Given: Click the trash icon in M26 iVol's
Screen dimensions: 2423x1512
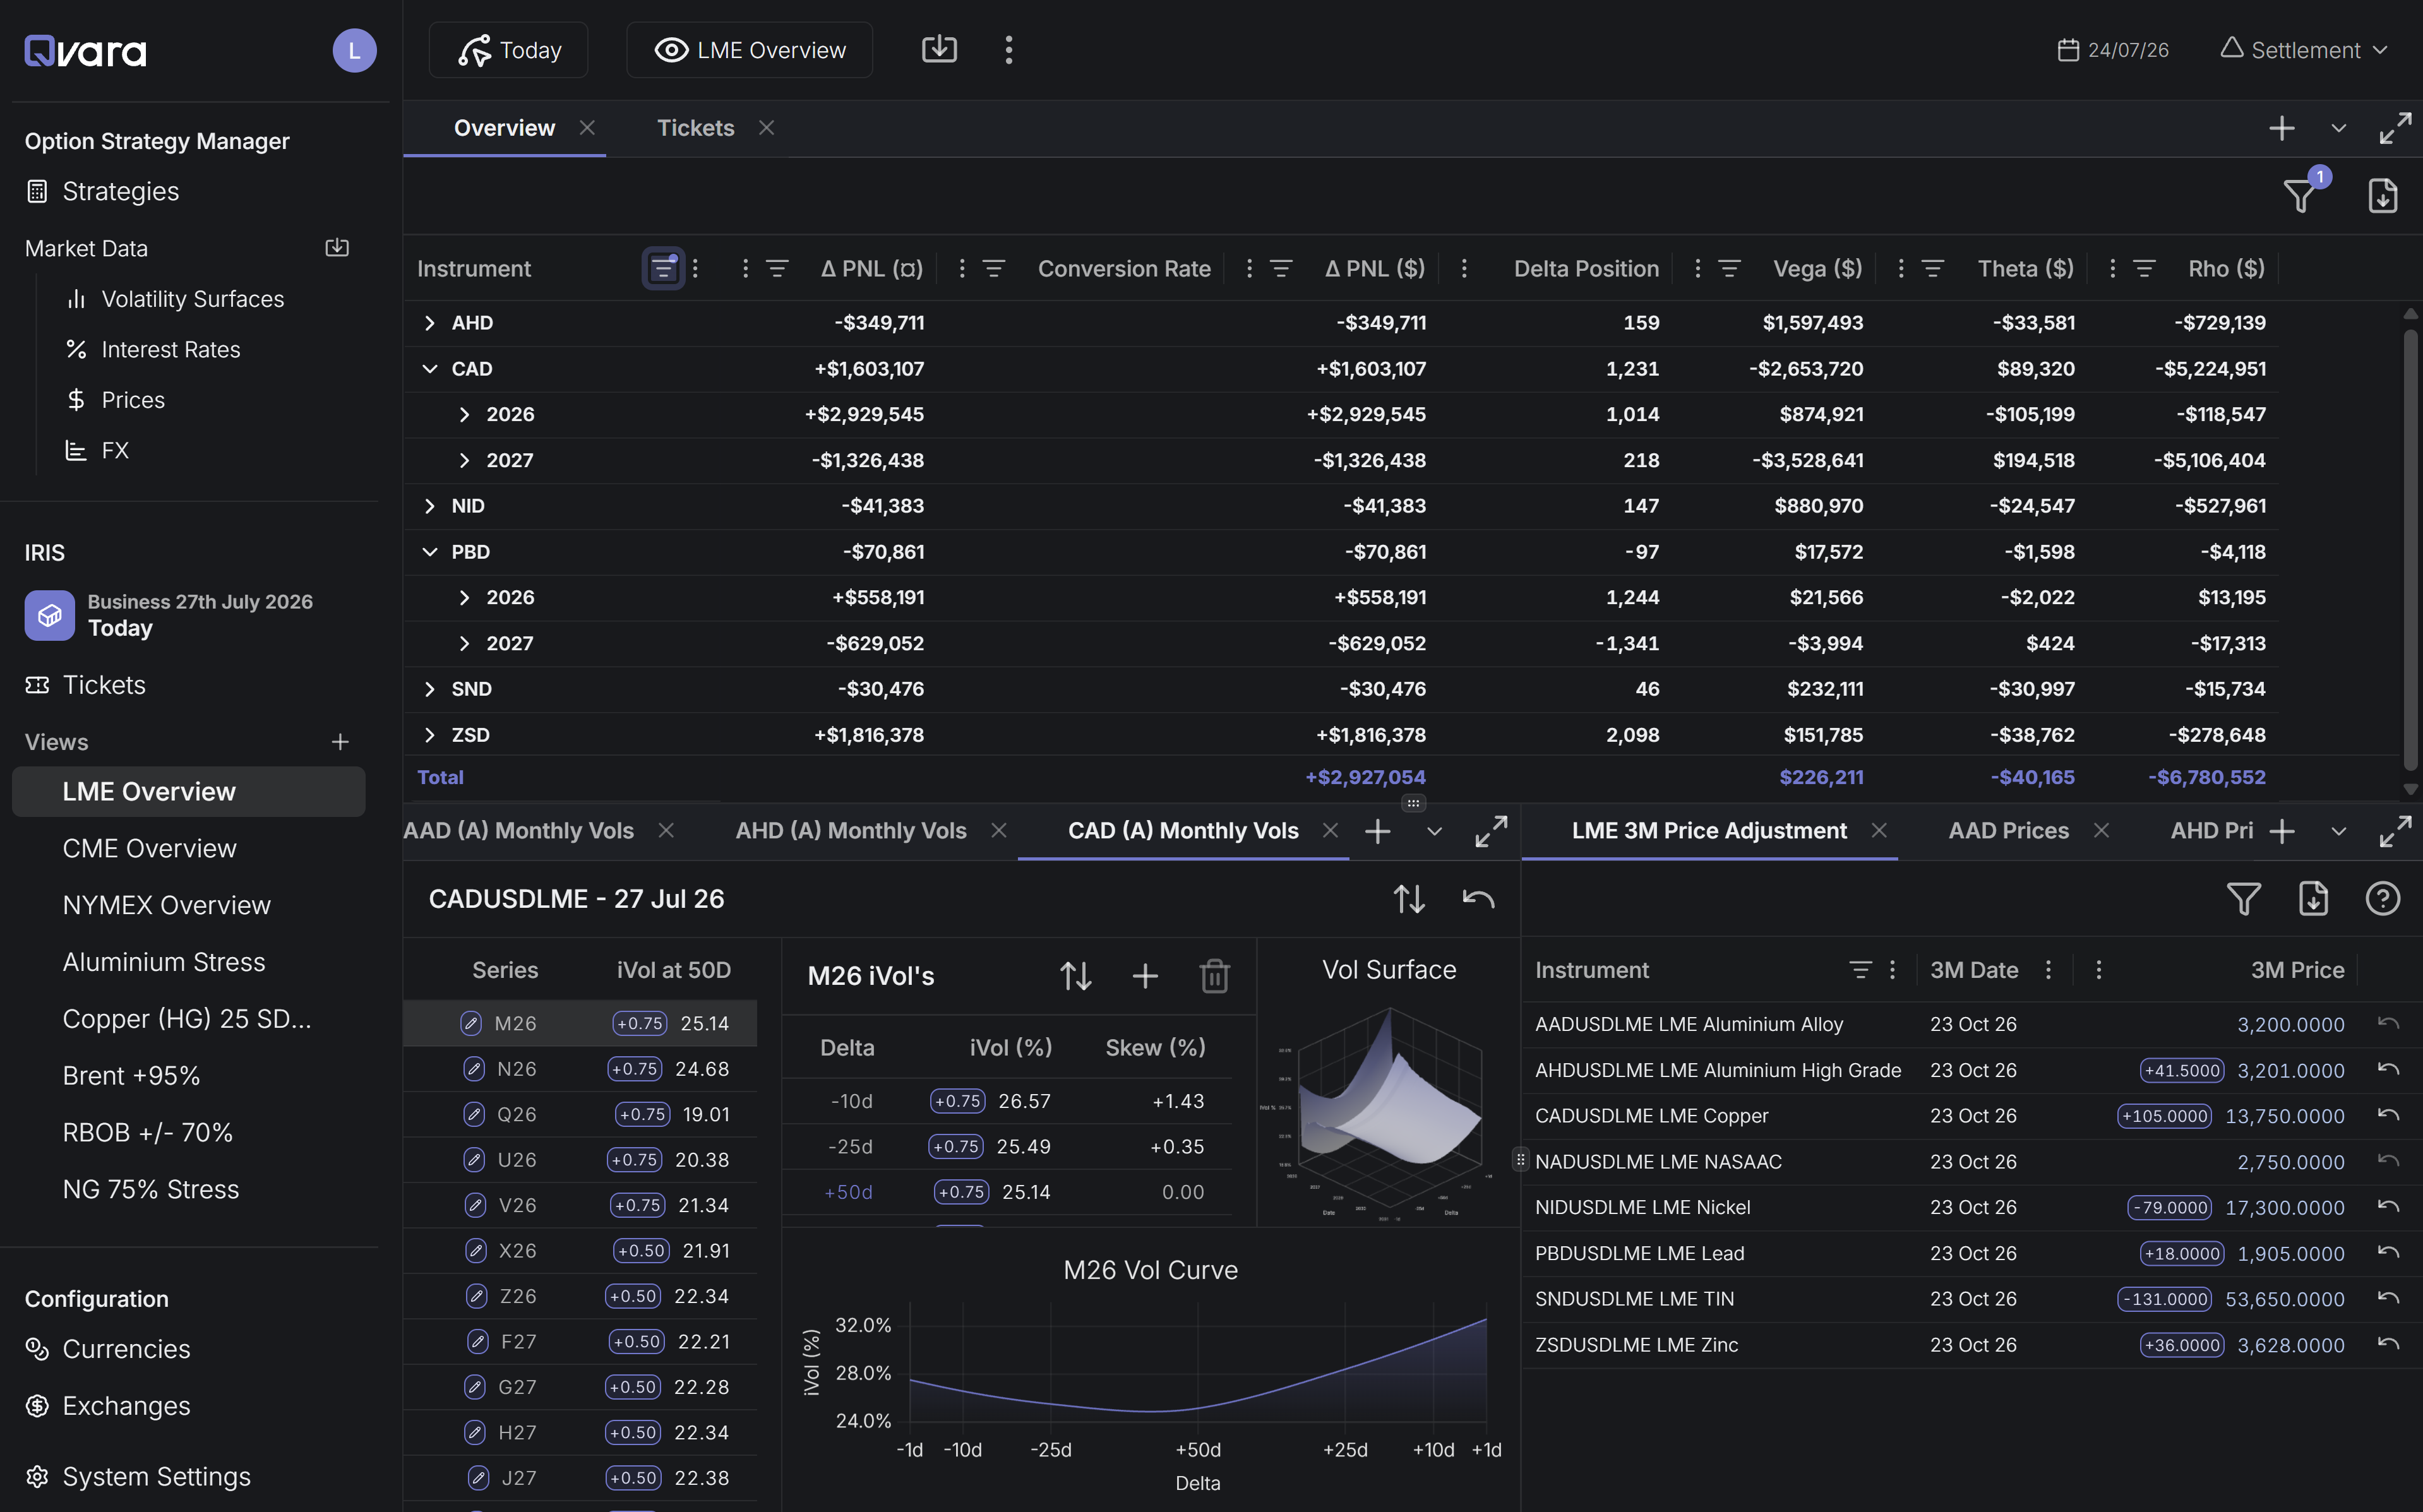Looking at the screenshot, I should click(1214, 976).
